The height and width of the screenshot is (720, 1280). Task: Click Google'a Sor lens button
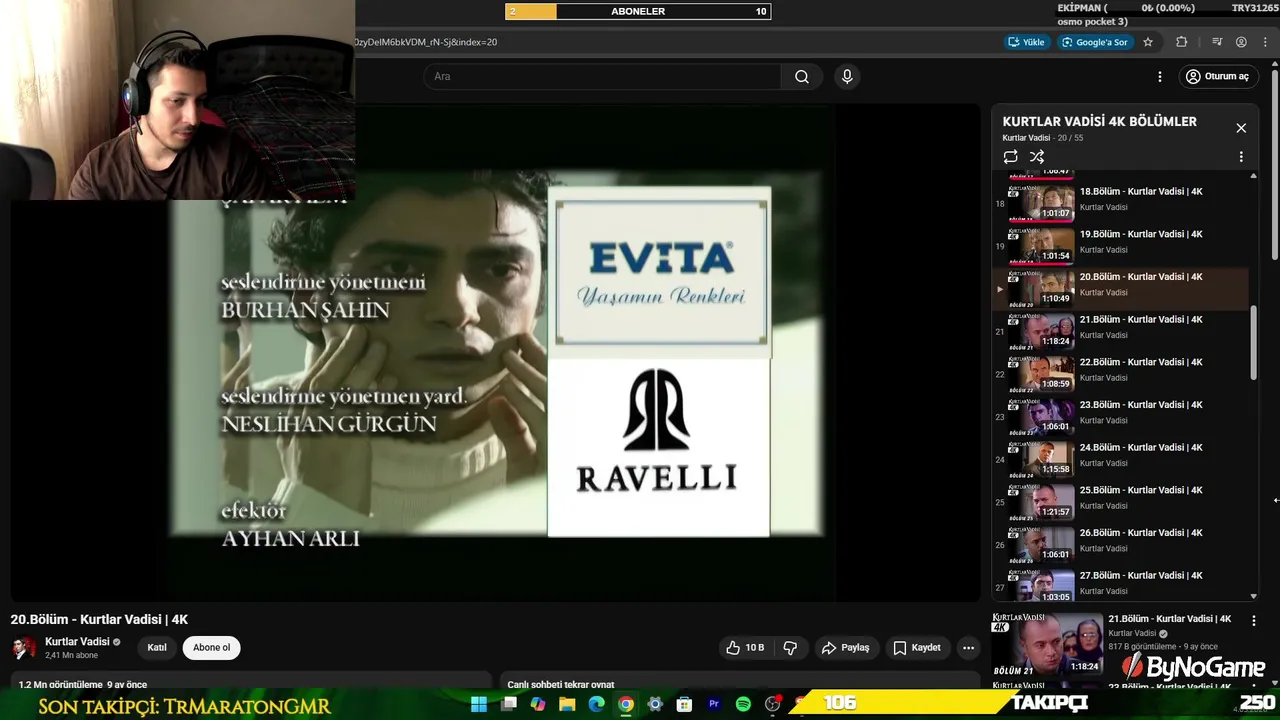pyautogui.click(x=1095, y=42)
